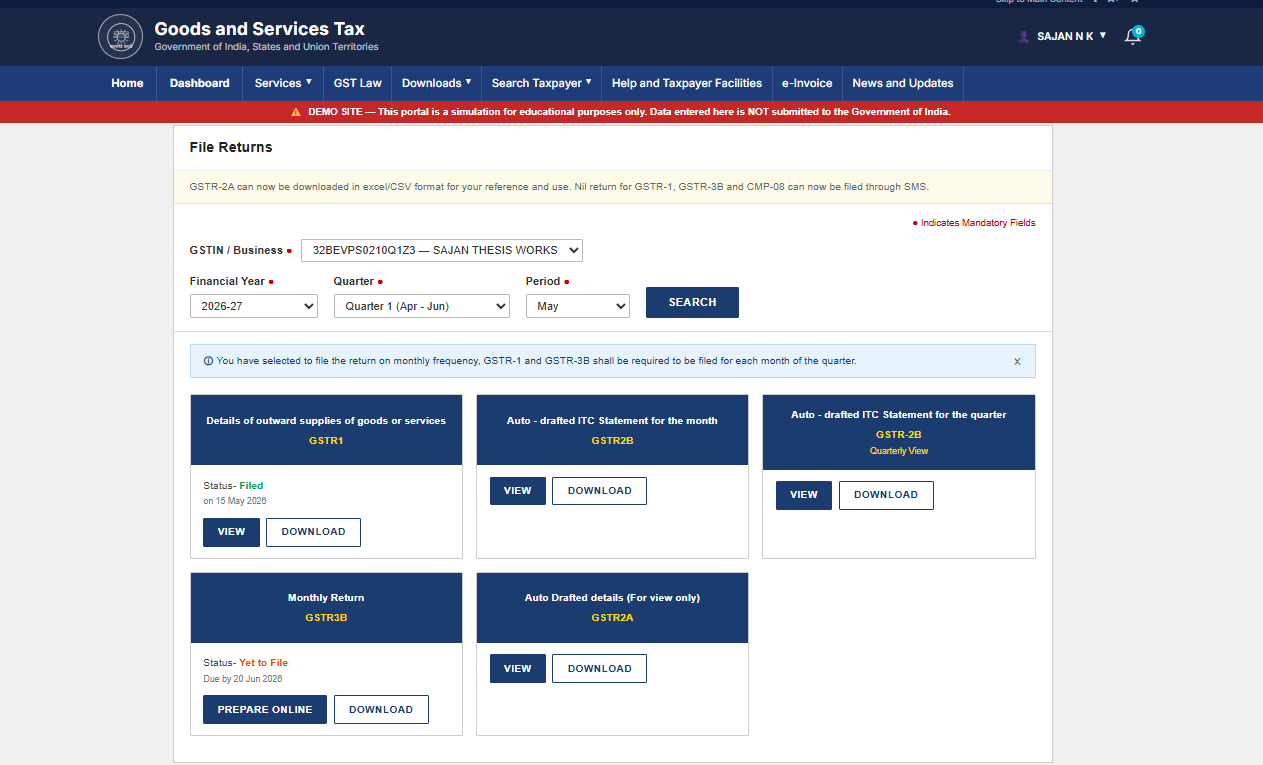Open the GST Law menu item
Screen dimensions: 1263x765
(357, 83)
